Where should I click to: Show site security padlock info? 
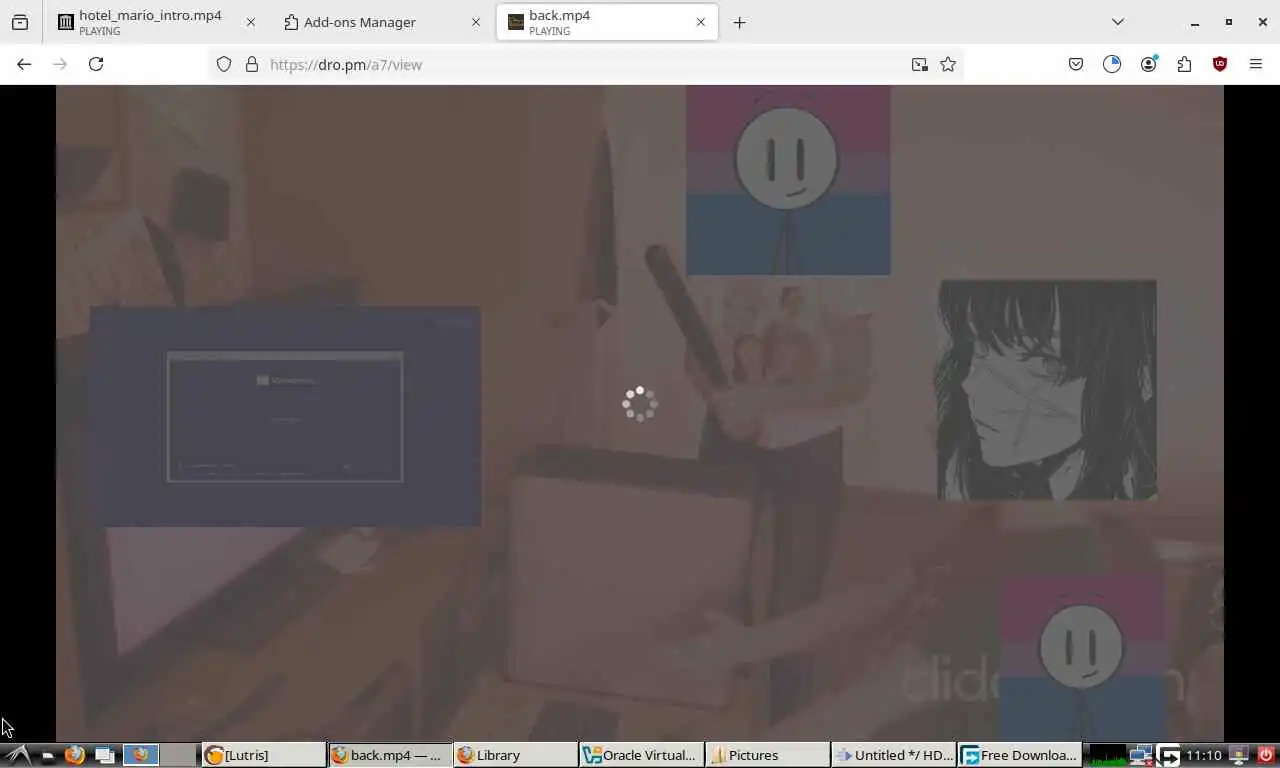pos(252,64)
